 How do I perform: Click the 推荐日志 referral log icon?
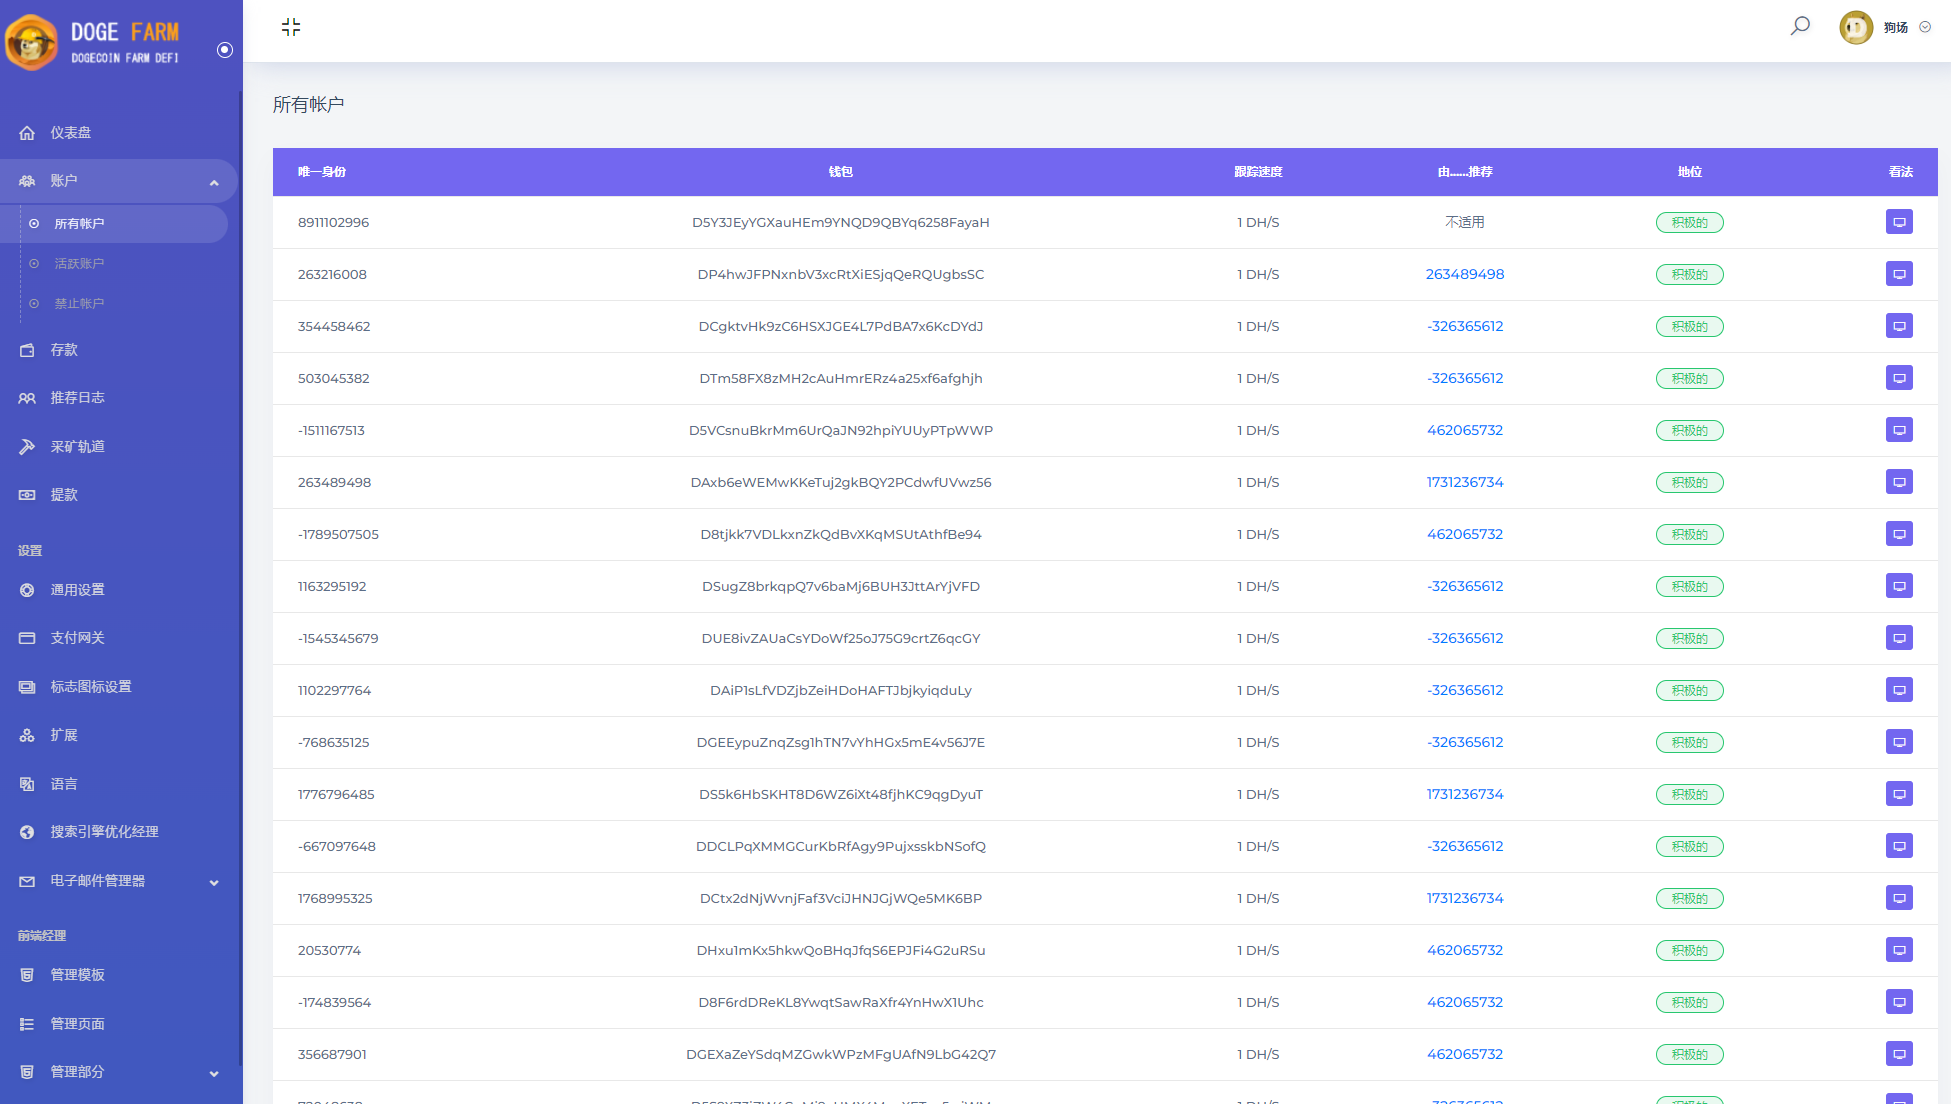click(x=25, y=398)
